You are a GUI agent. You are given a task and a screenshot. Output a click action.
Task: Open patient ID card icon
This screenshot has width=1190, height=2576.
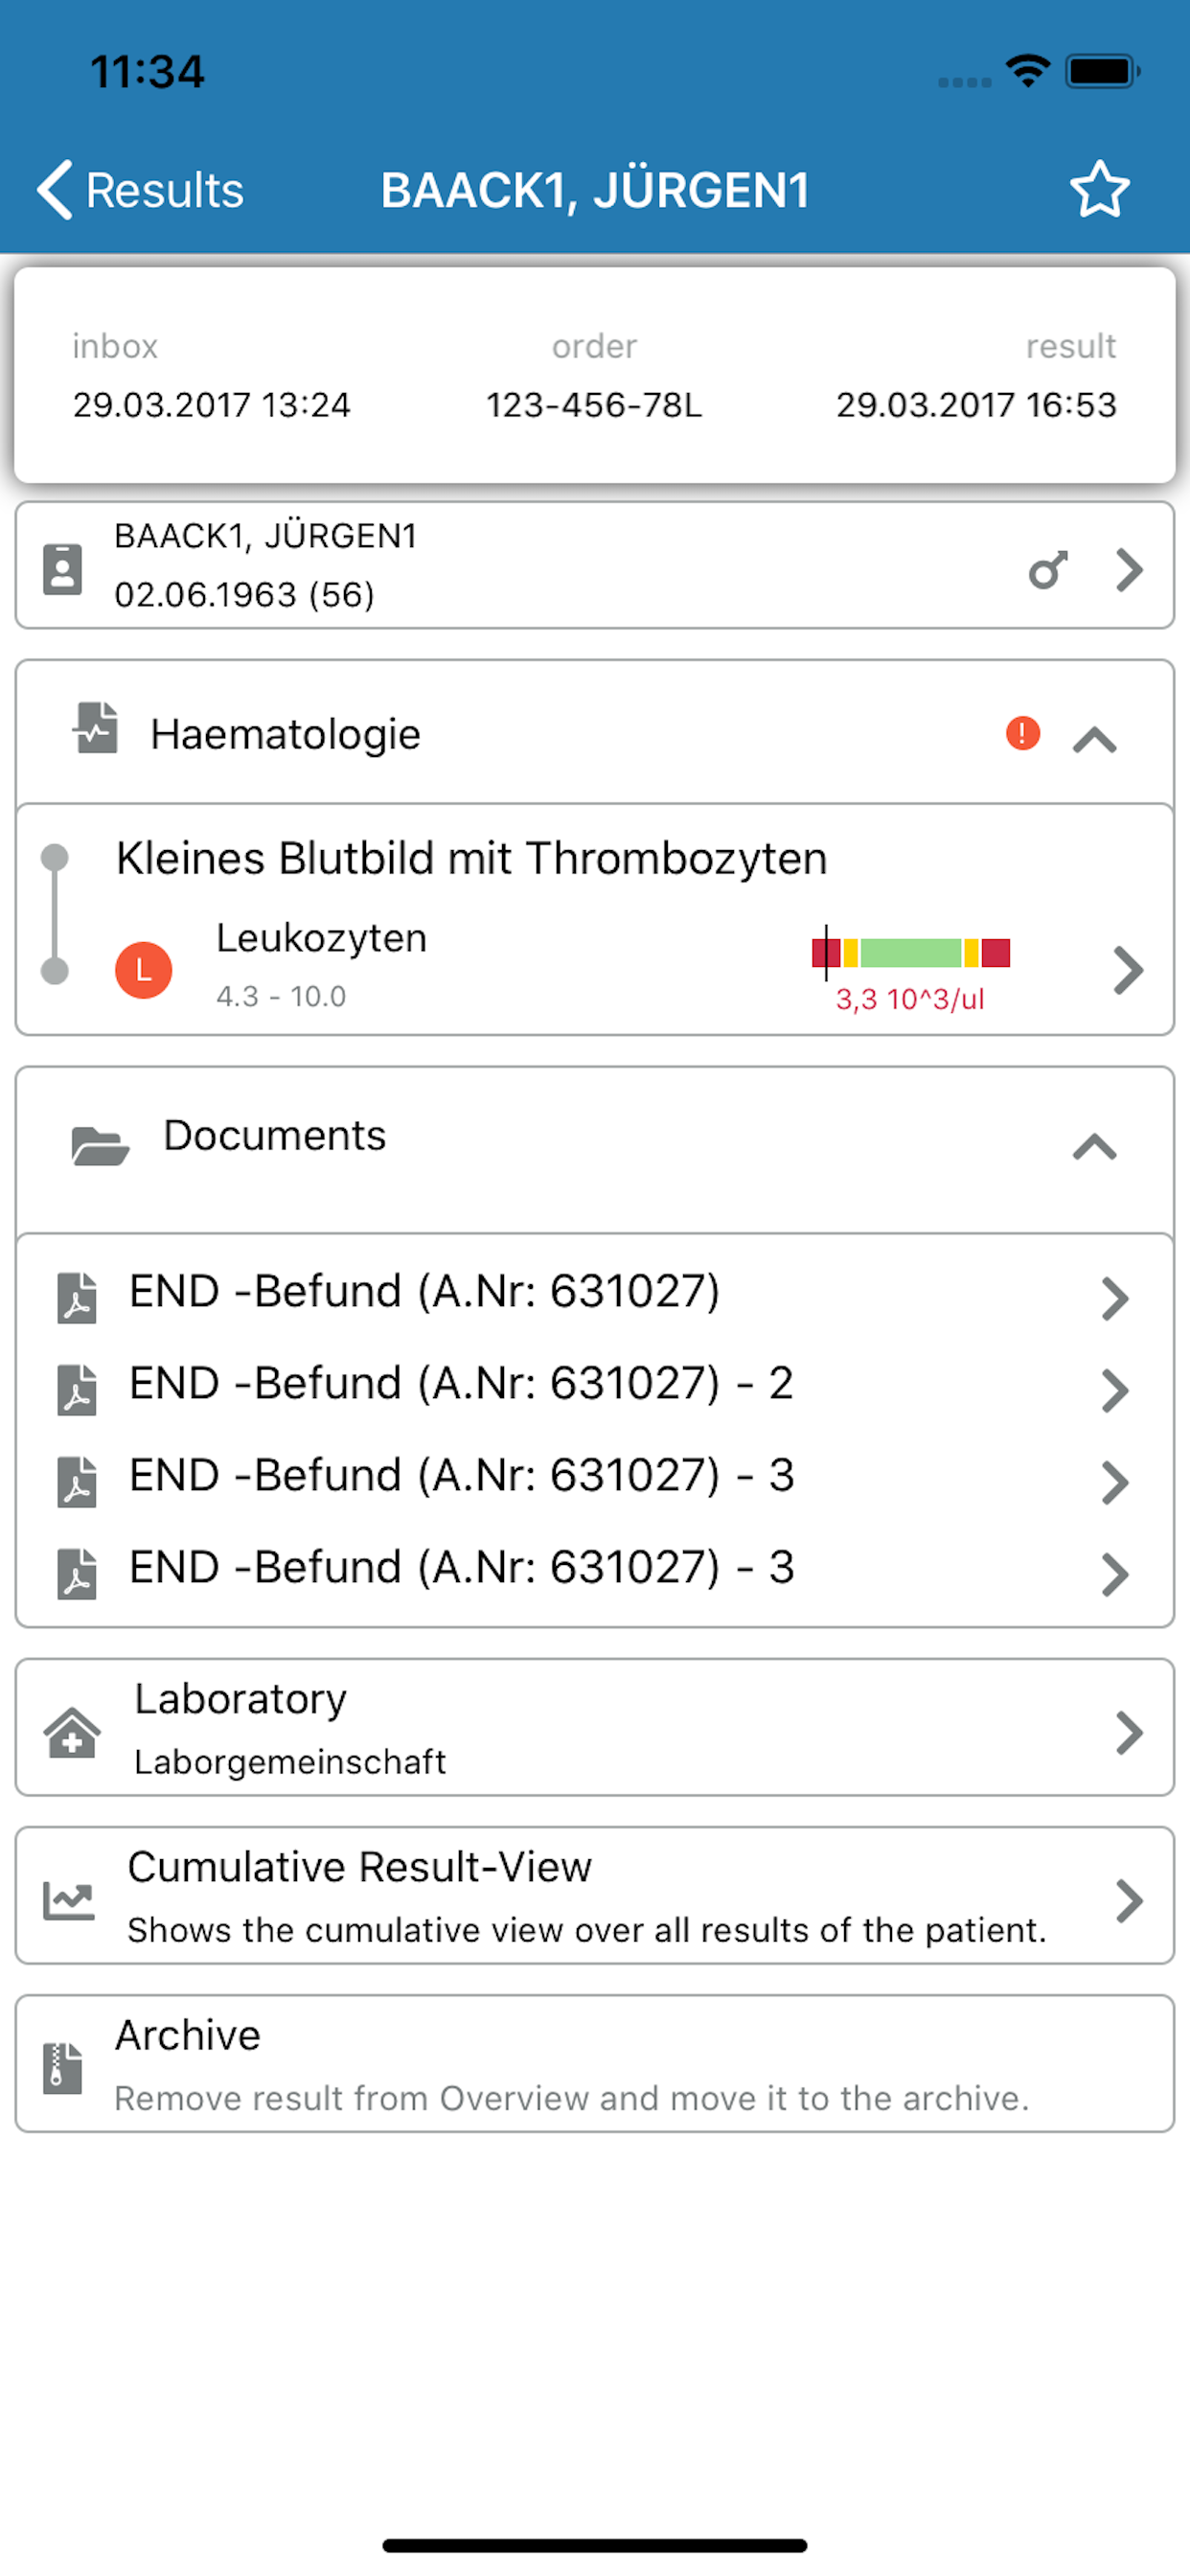tap(62, 569)
